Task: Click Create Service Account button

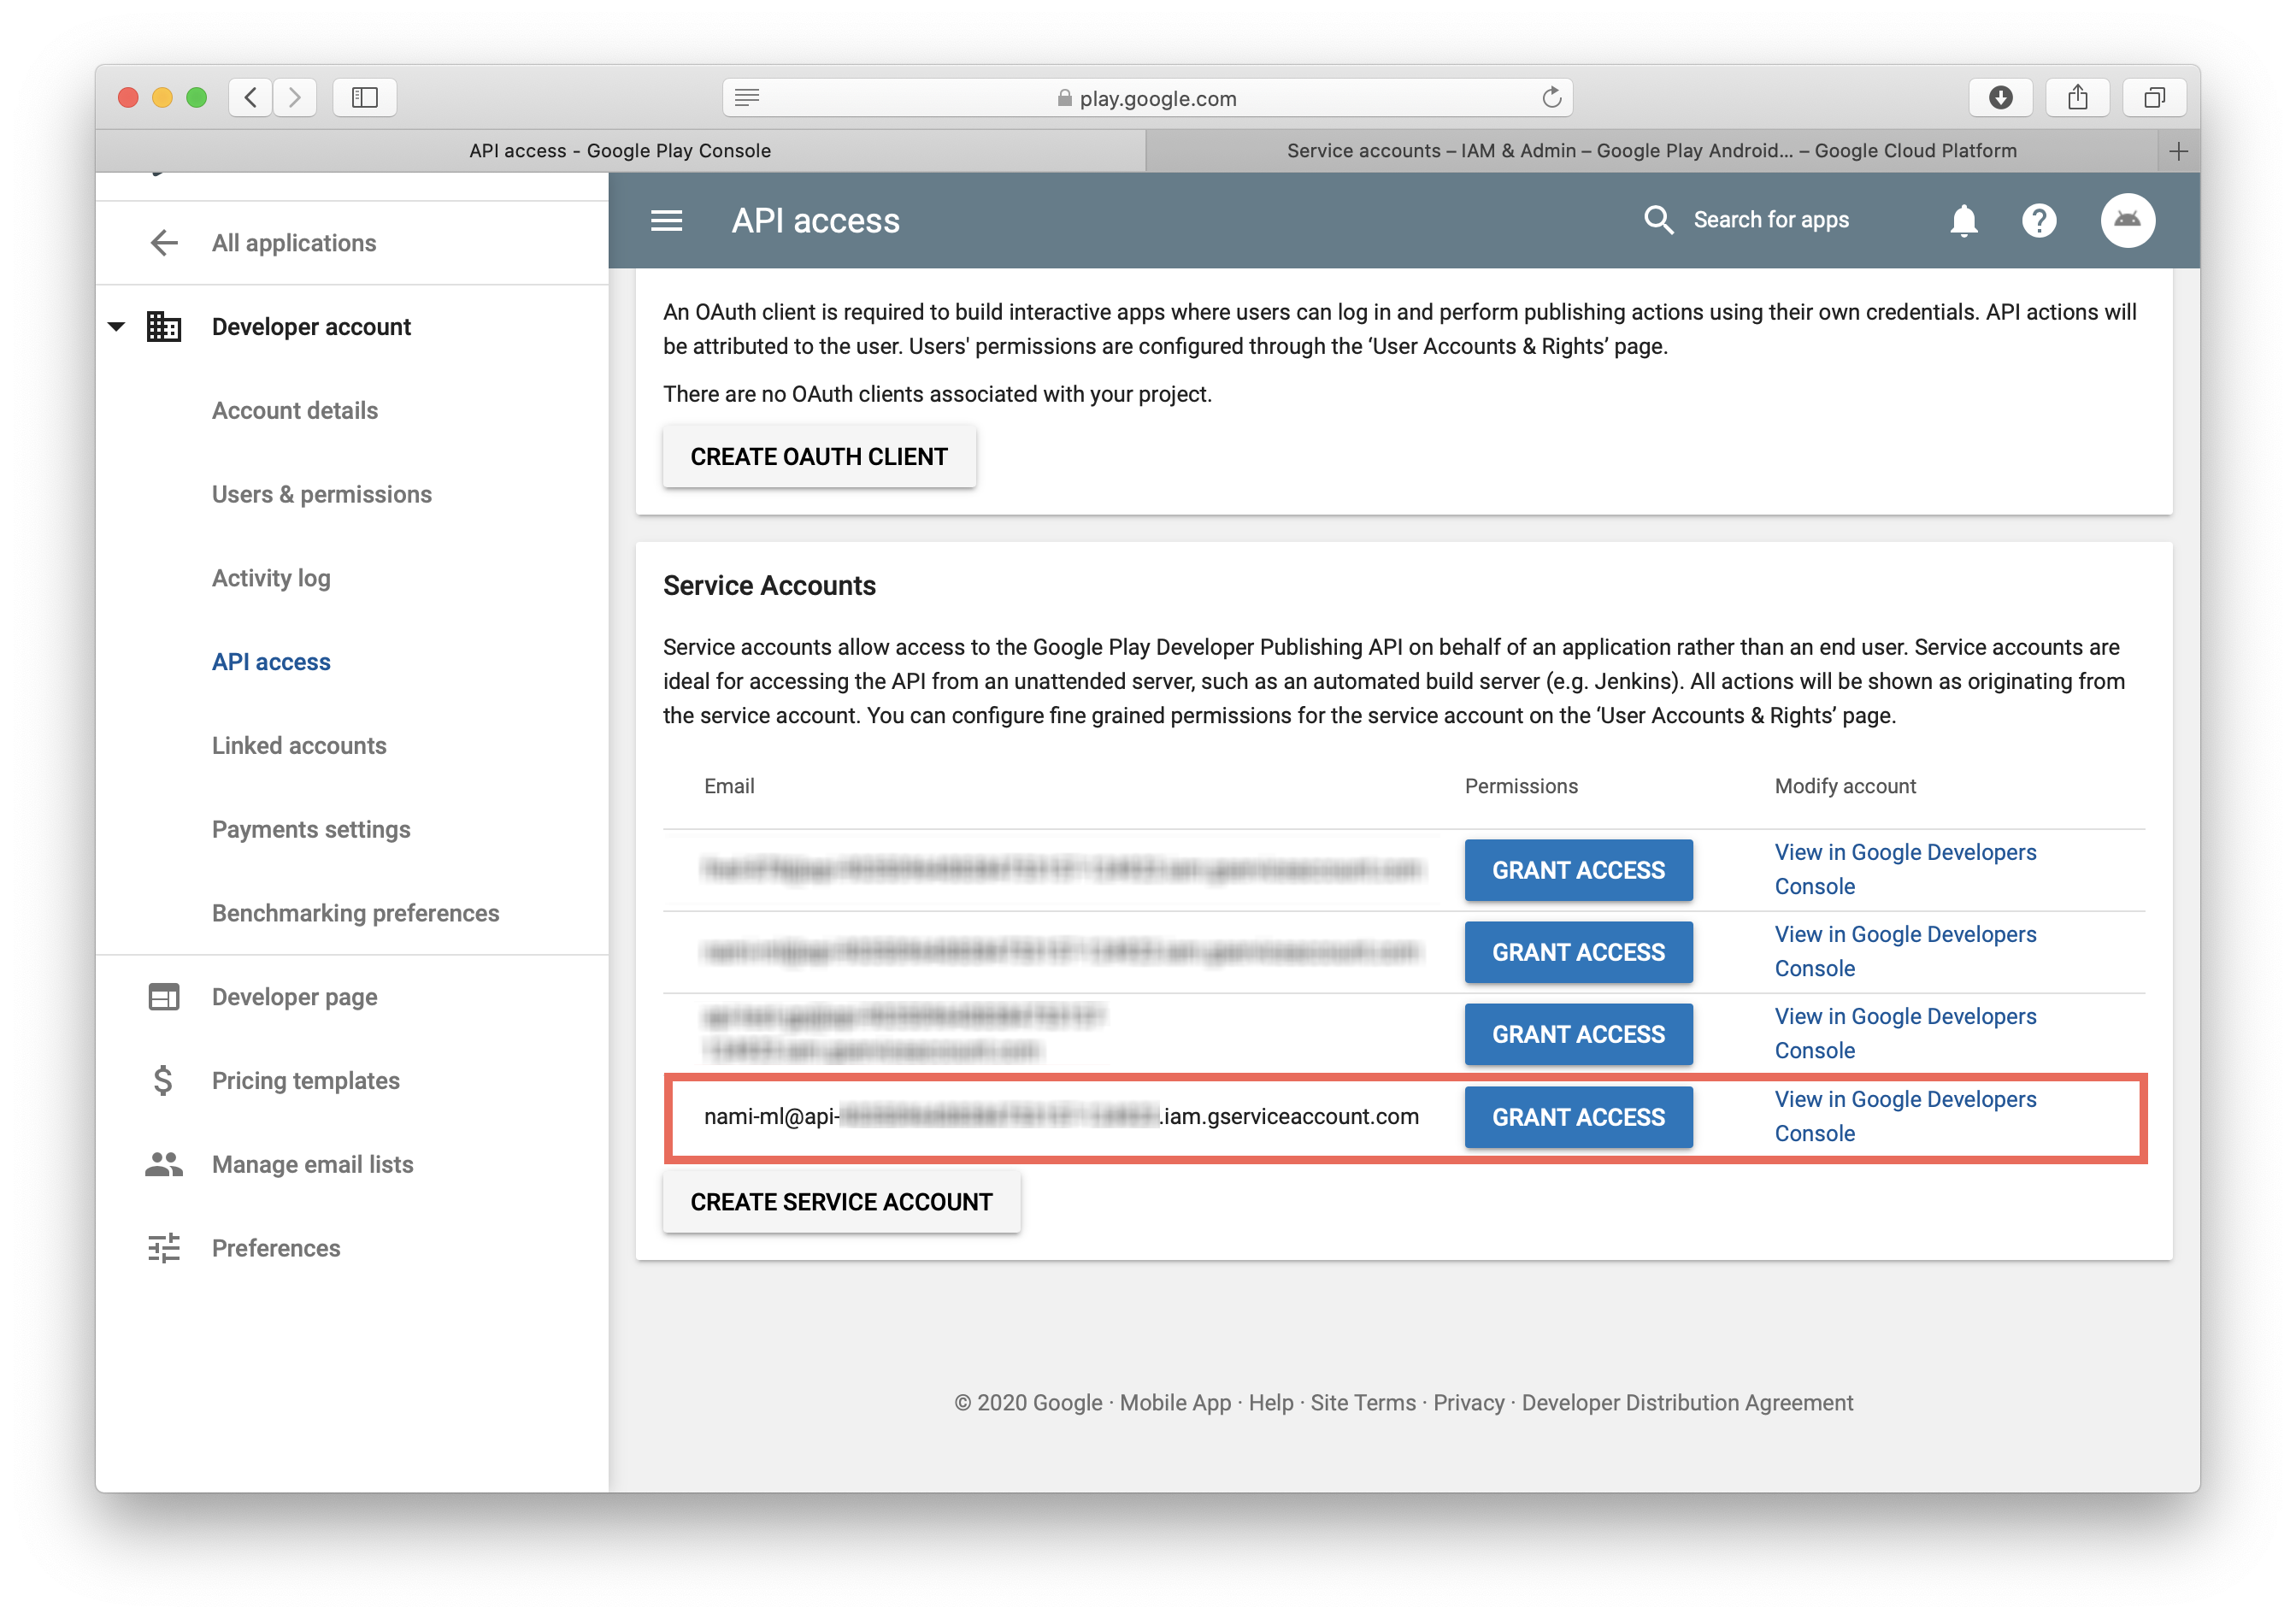Action: point(841,1202)
